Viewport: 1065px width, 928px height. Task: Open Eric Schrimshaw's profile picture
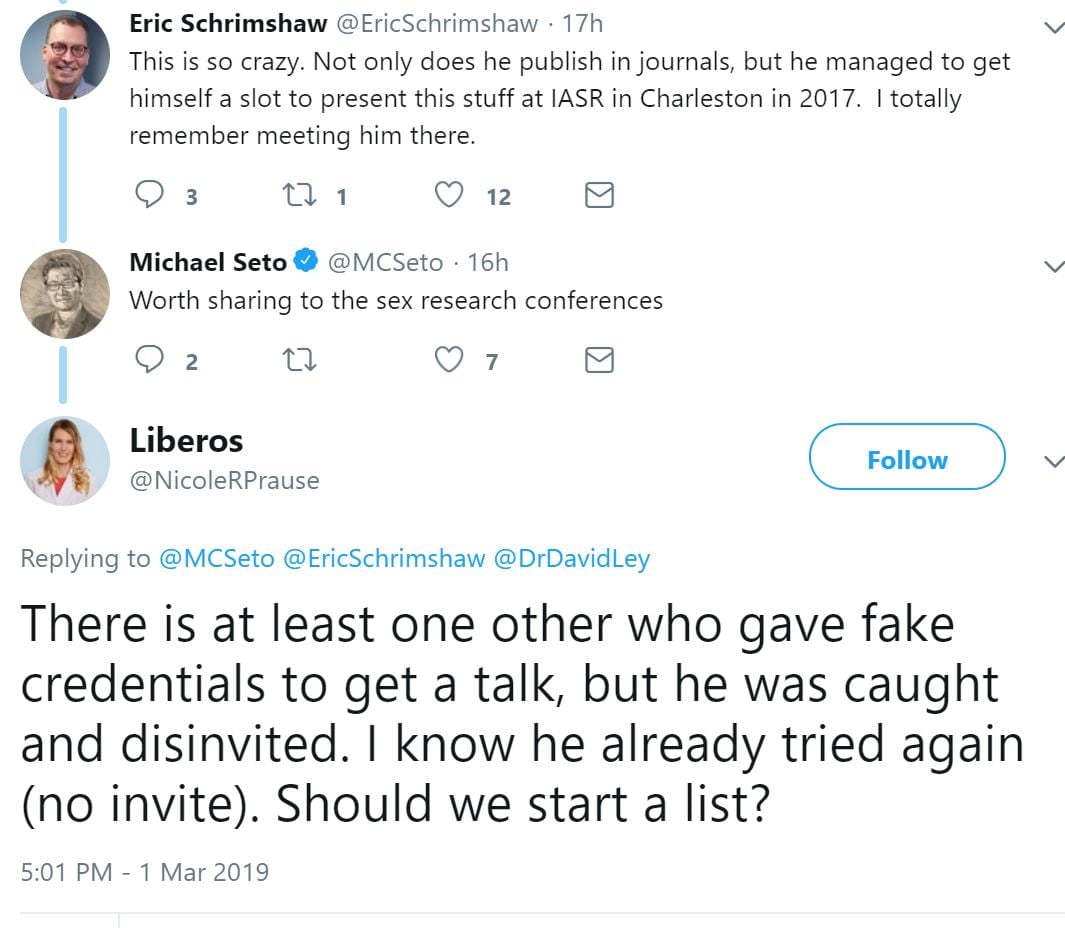[x=65, y=54]
